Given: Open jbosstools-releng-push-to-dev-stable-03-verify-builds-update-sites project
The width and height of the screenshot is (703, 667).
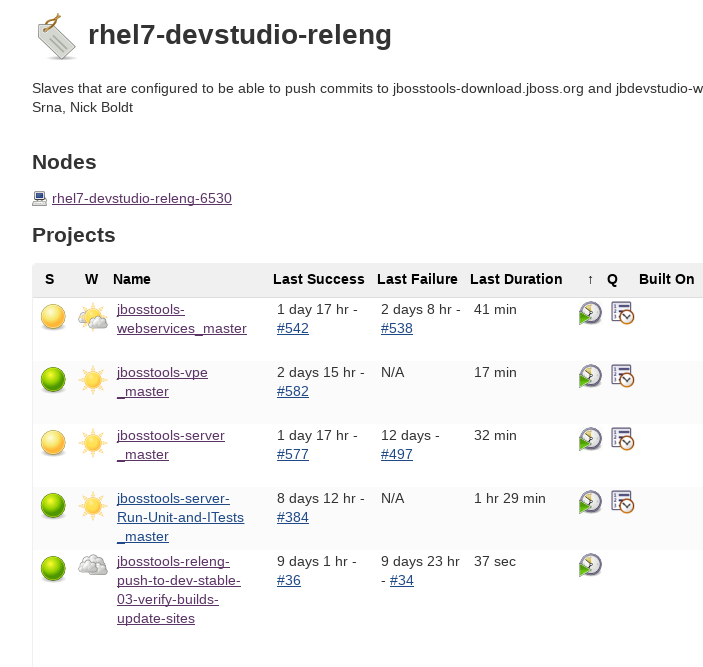Looking at the screenshot, I should coord(178,590).
